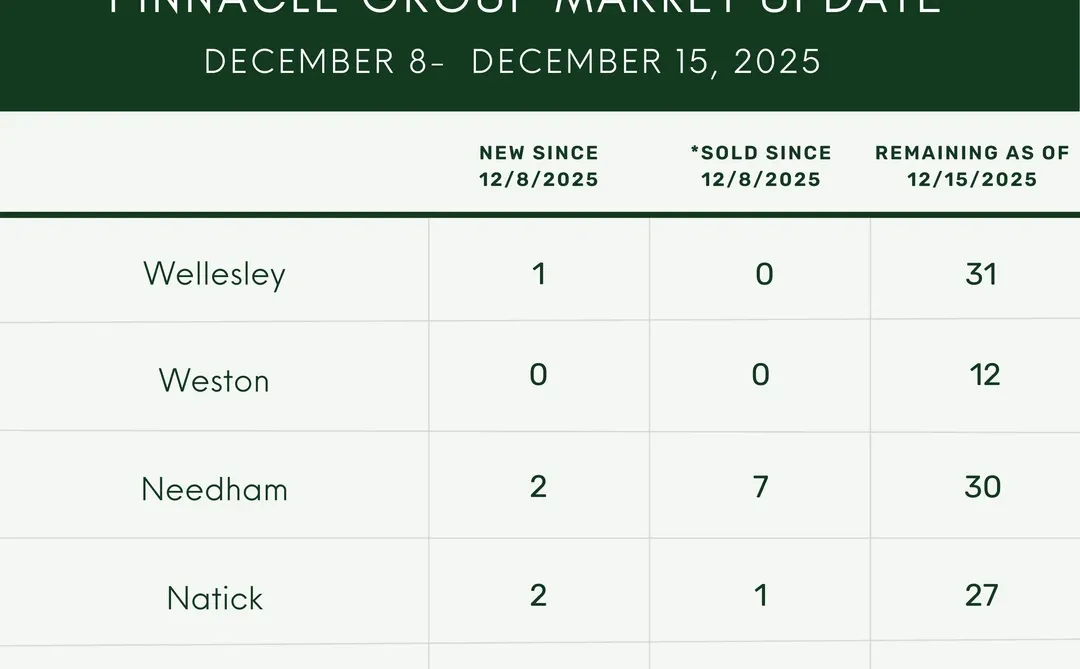Select Natick's new listings value 2
The height and width of the screenshot is (669, 1080).
[539, 595]
